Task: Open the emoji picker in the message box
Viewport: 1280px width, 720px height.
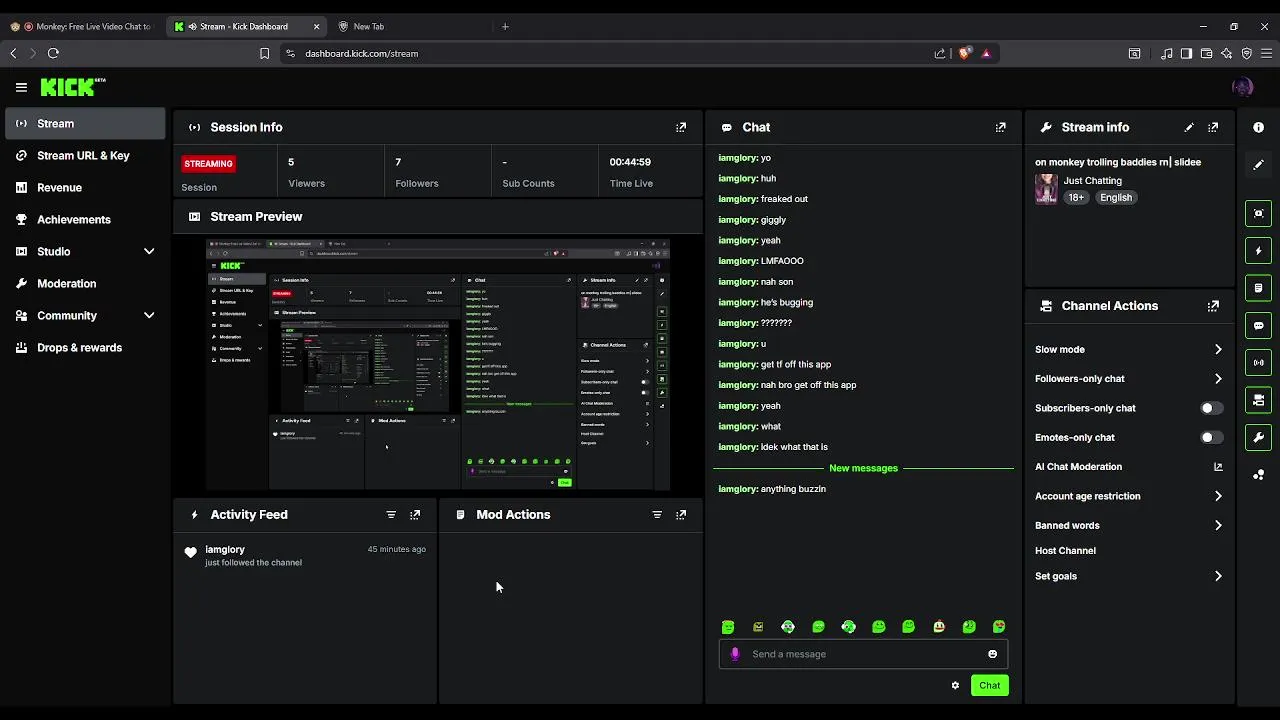Action: point(992,654)
